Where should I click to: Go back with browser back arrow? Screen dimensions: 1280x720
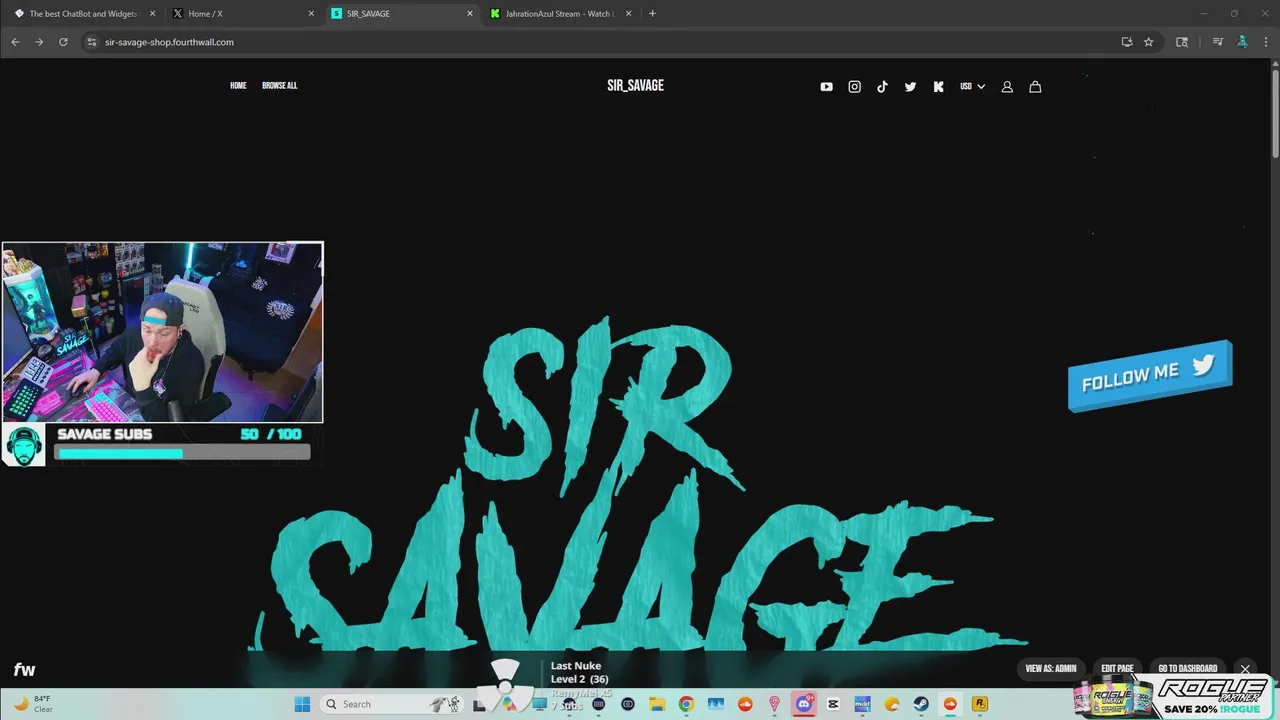coord(15,42)
